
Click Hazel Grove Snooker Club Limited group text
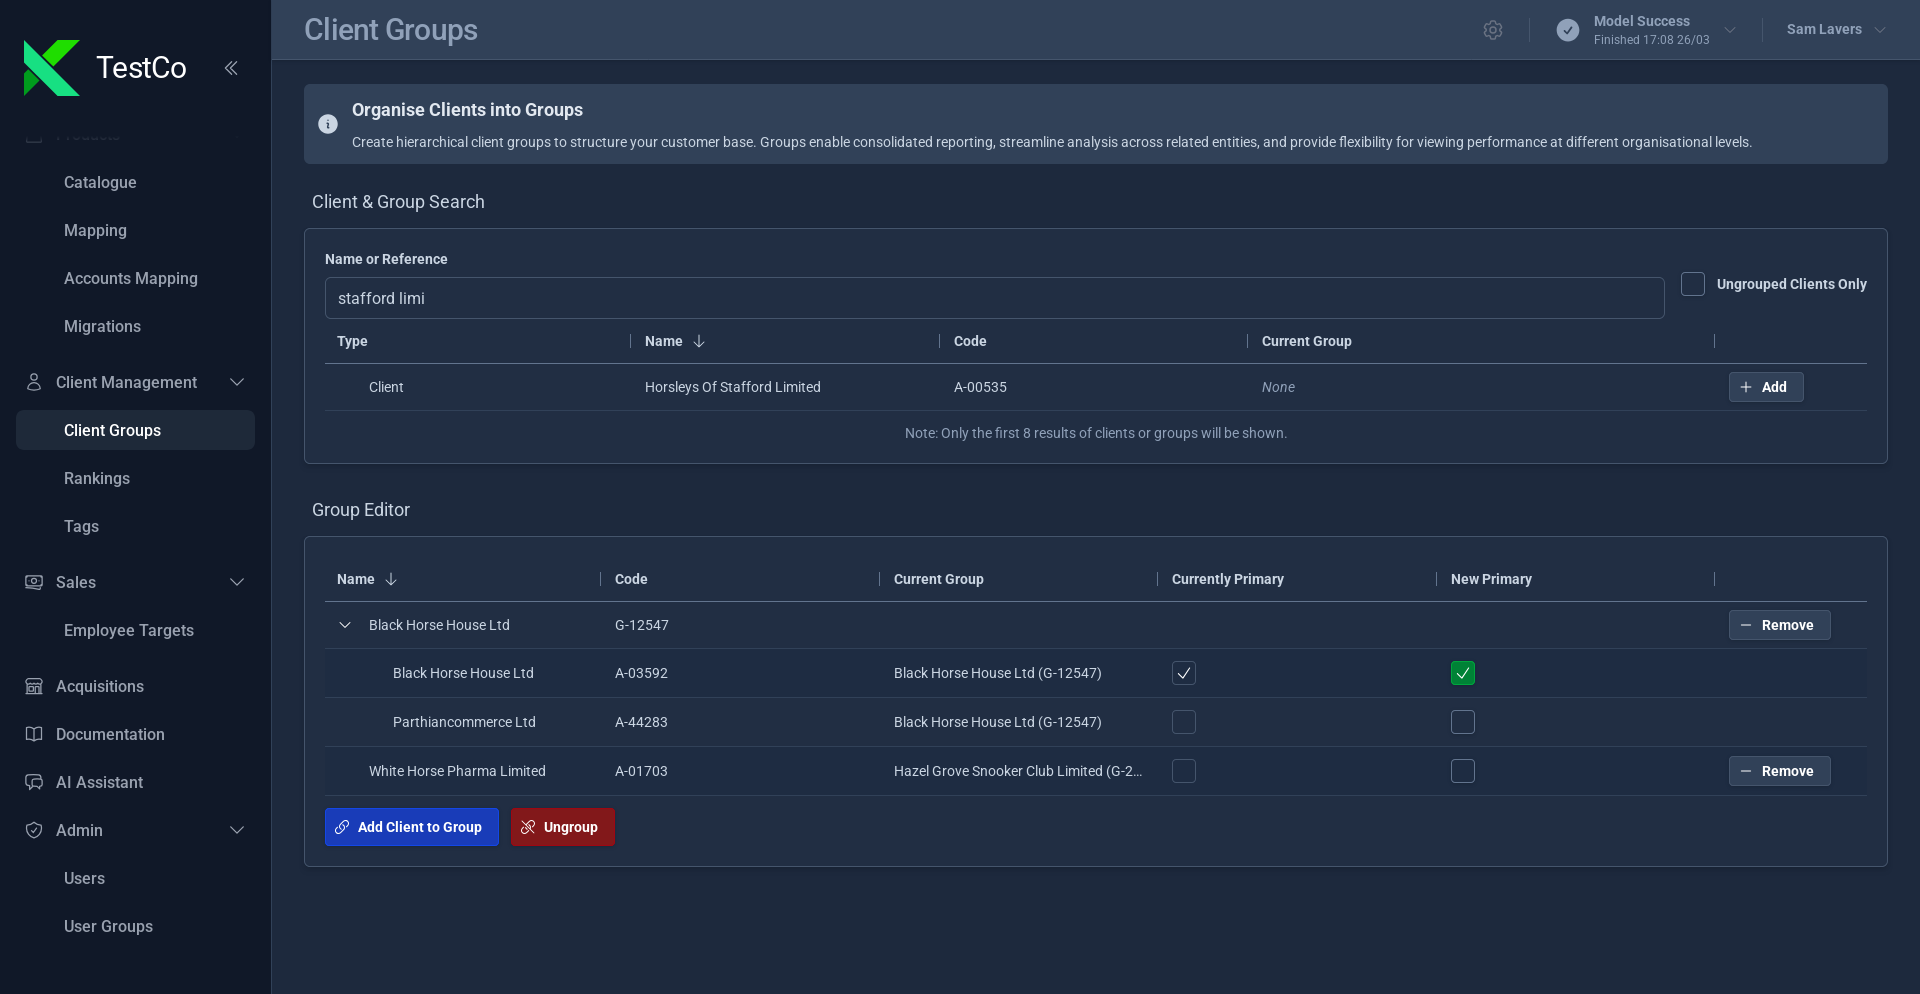tap(1018, 771)
